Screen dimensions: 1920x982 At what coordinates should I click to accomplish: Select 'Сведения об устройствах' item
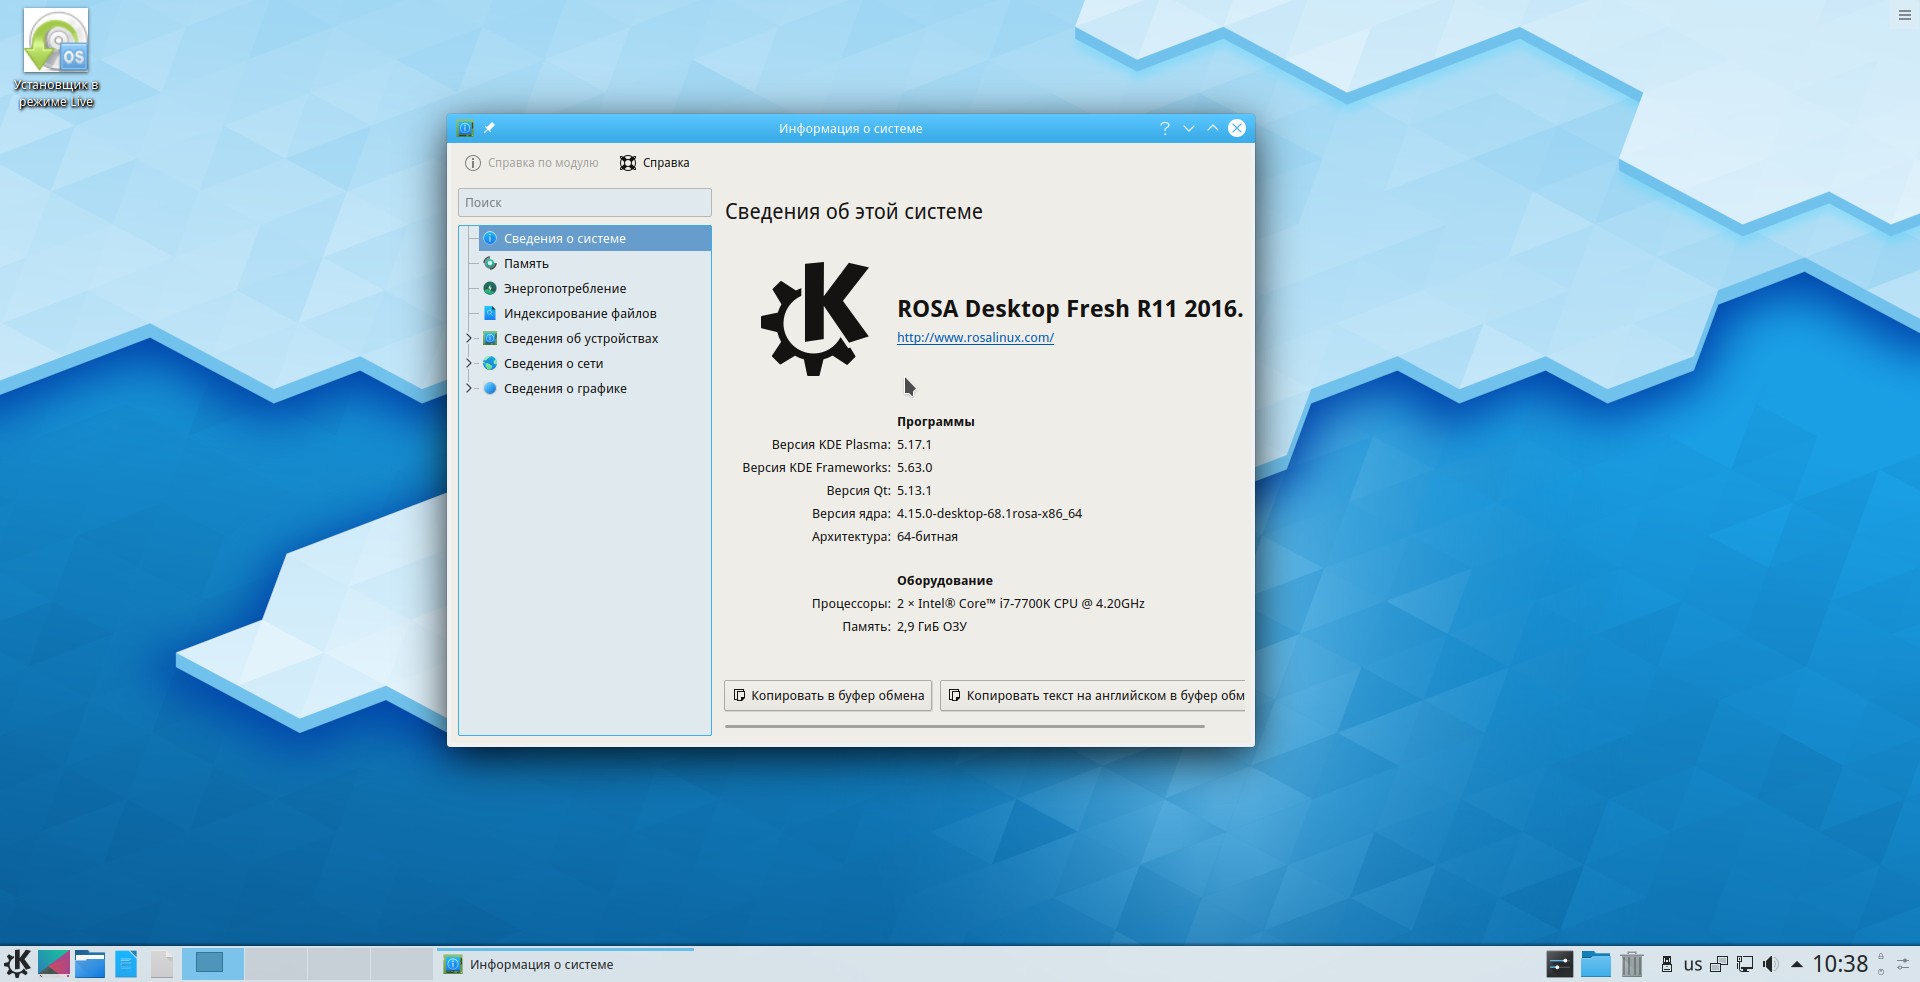(x=595, y=338)
